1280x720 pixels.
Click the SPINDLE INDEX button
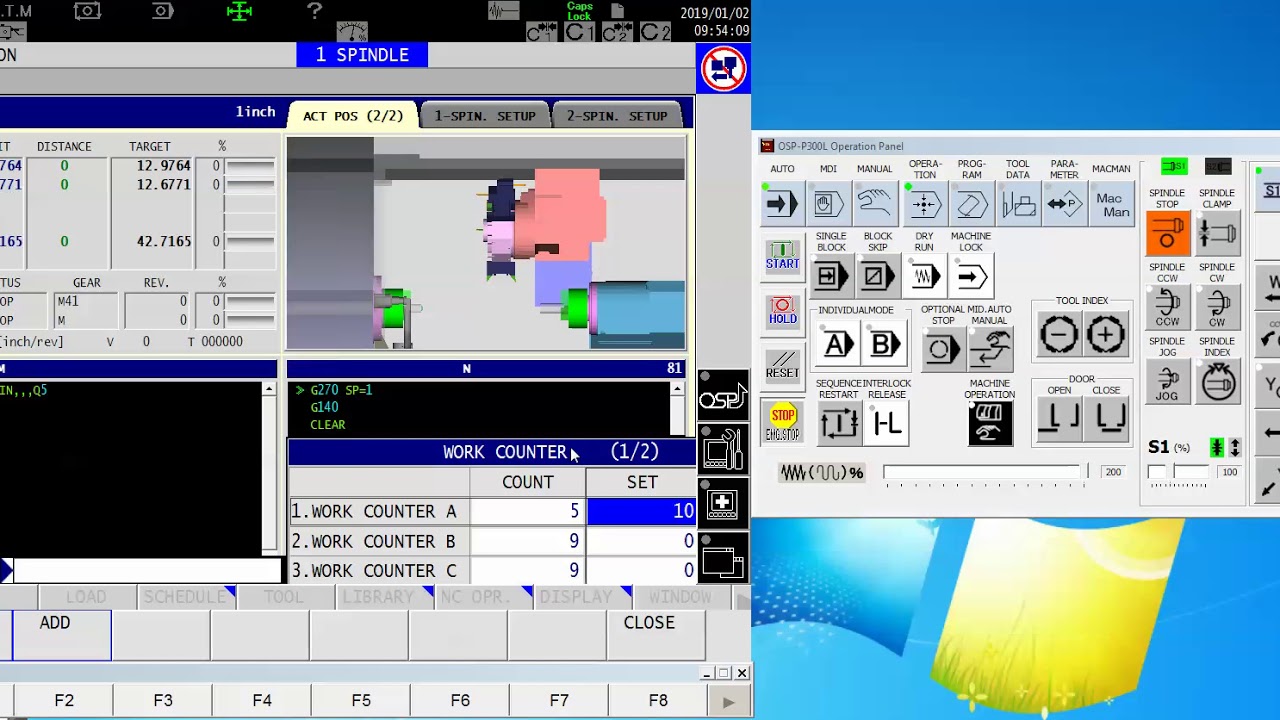pos(1217,382)
